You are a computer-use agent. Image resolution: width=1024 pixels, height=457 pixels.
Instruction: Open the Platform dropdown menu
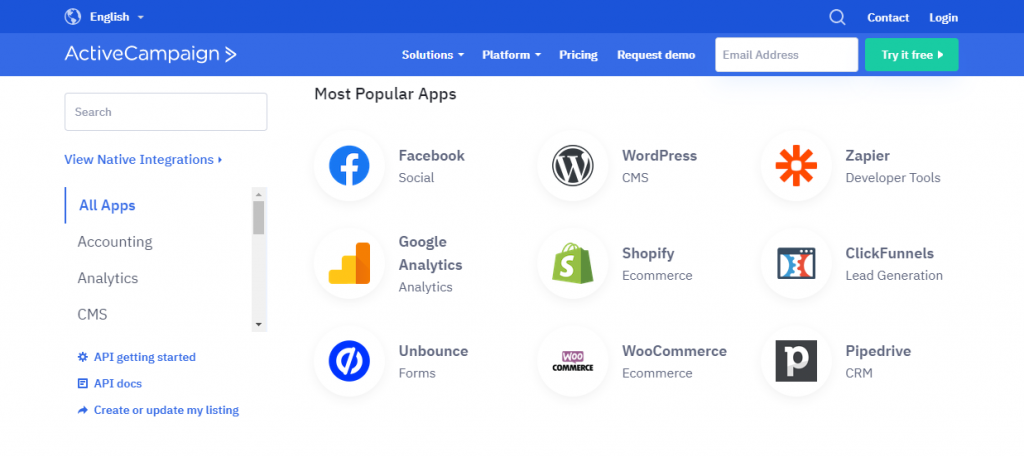click(x=511, y=55)
